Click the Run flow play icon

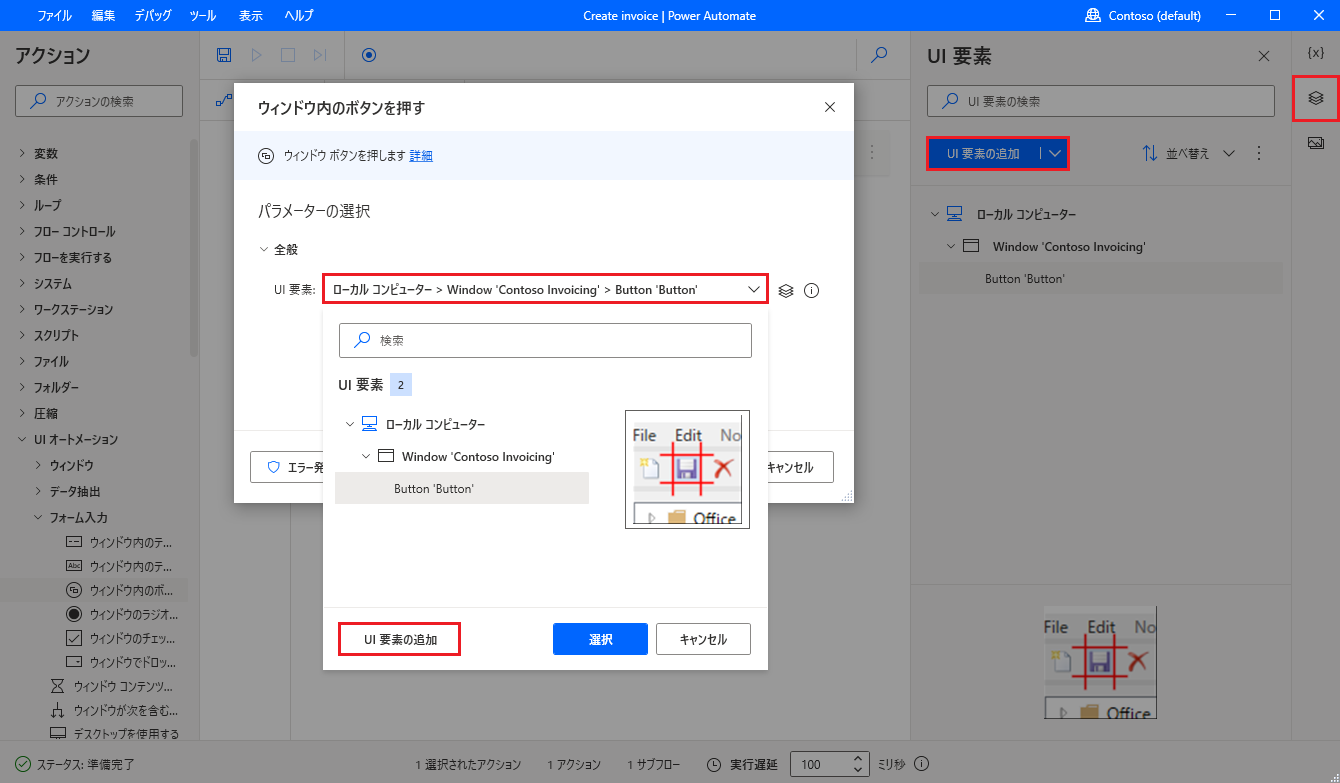click(x=256, y=55)
